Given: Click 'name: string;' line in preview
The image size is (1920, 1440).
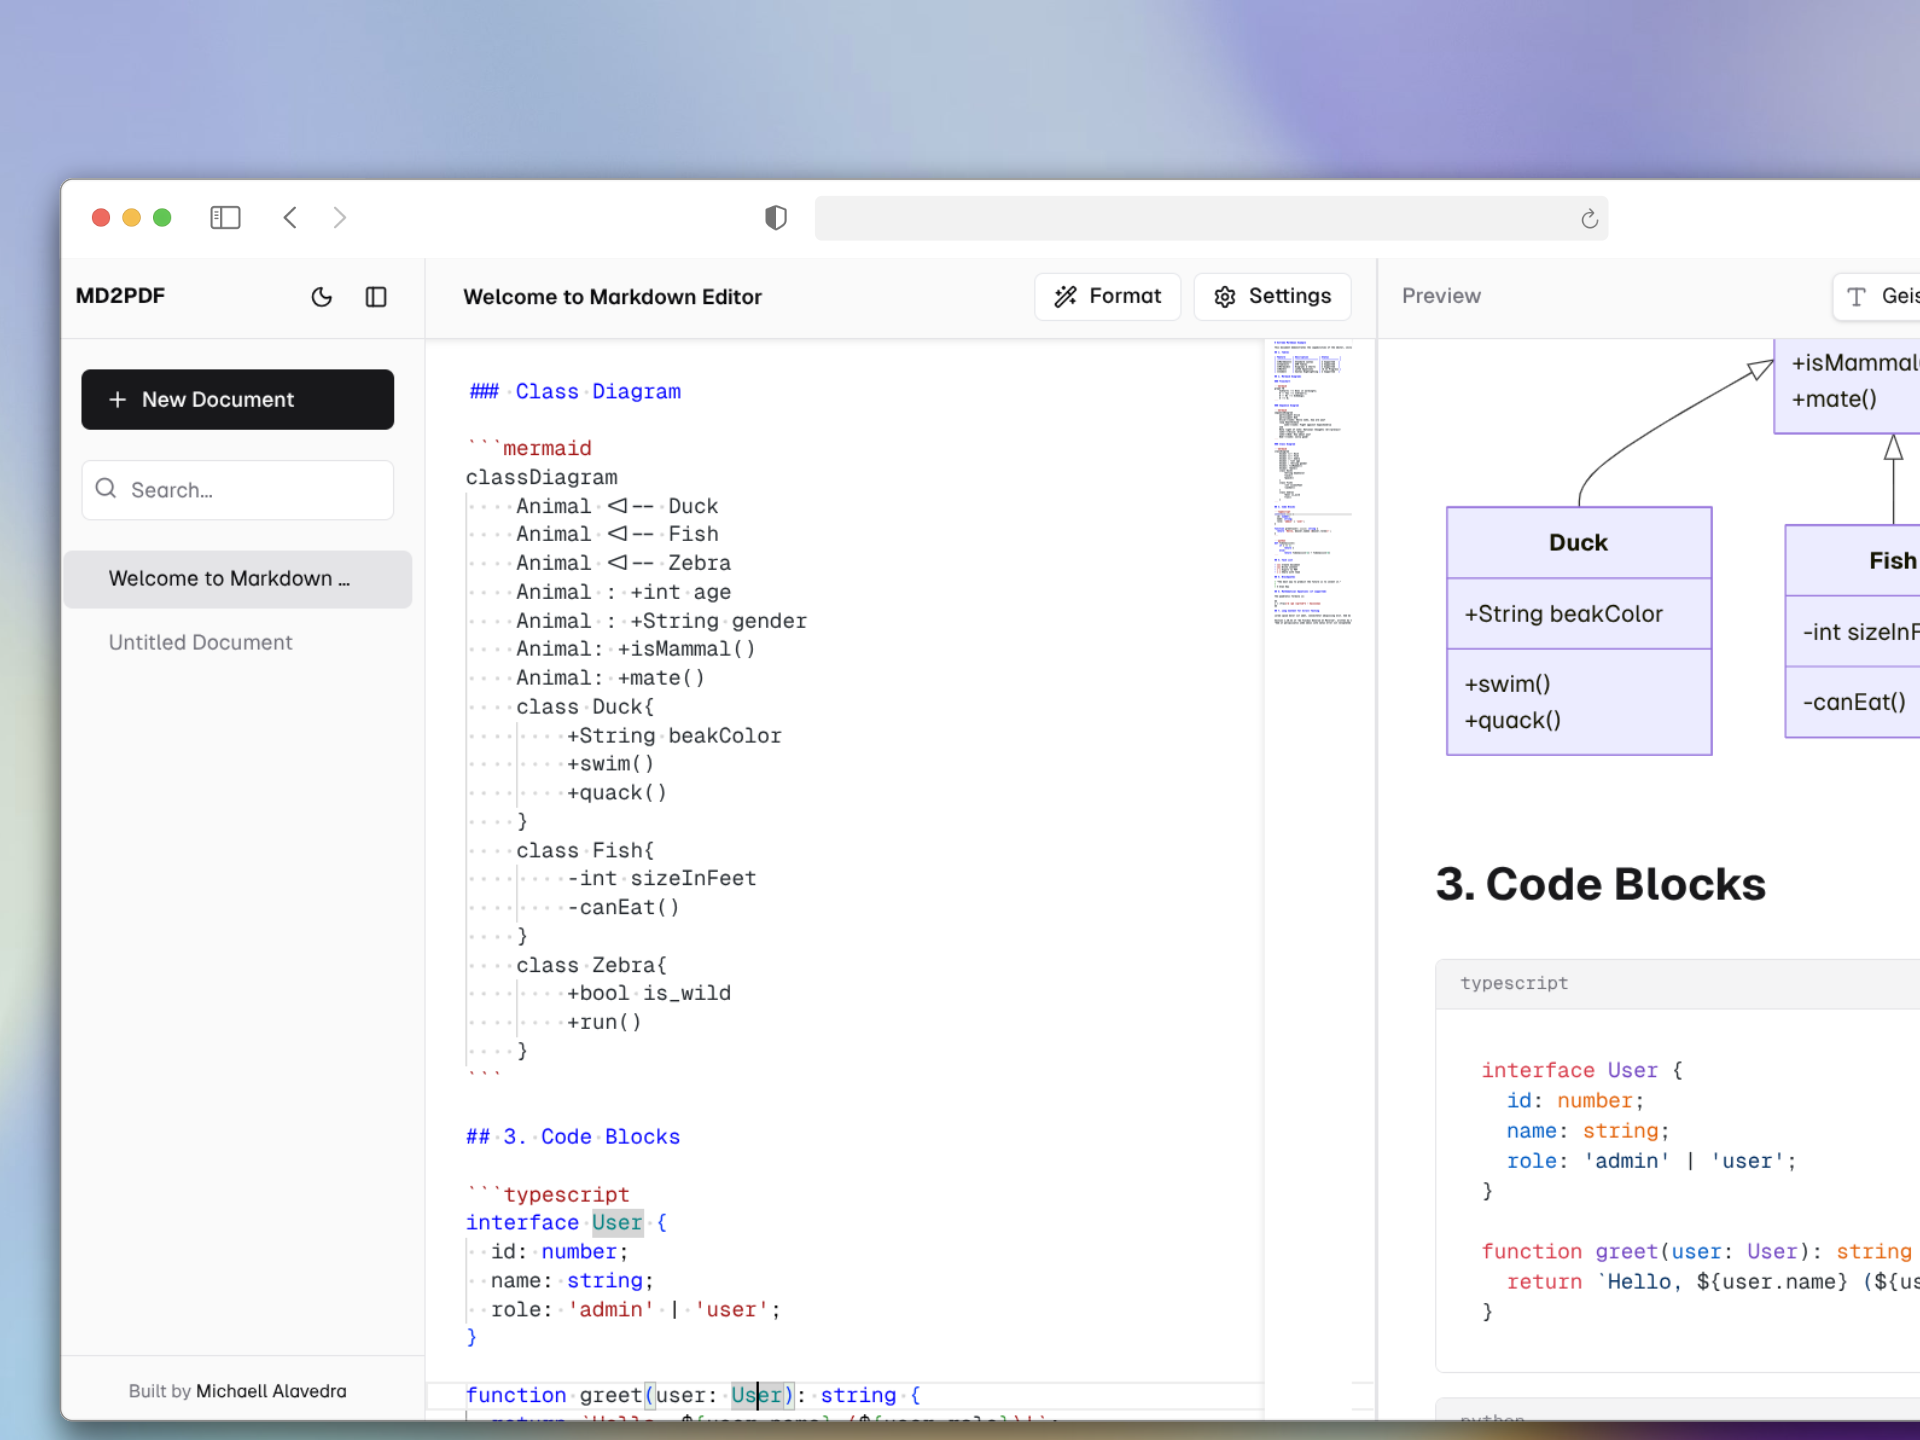Looking at the screenshot, I should coord(1588,1131).
